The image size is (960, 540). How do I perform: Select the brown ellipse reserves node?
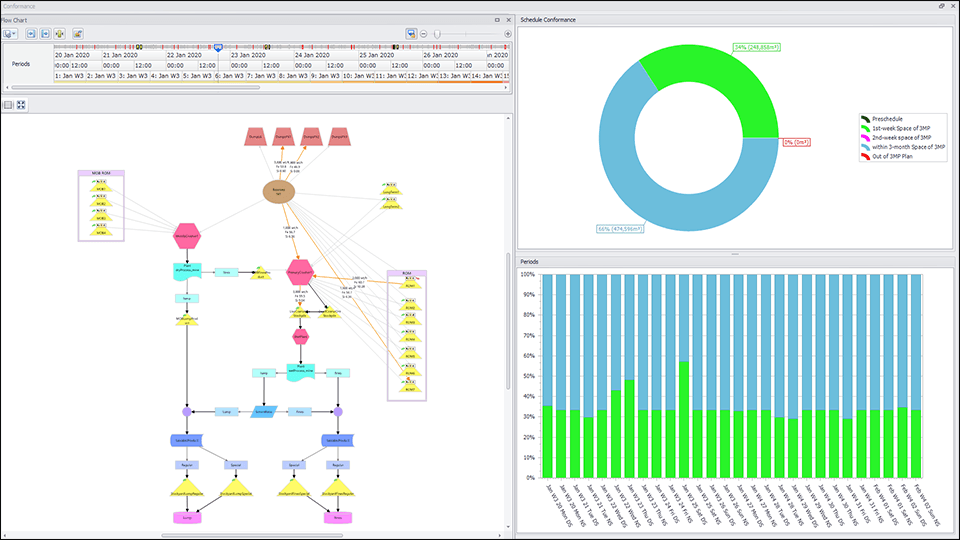click(x=279, y=192)
